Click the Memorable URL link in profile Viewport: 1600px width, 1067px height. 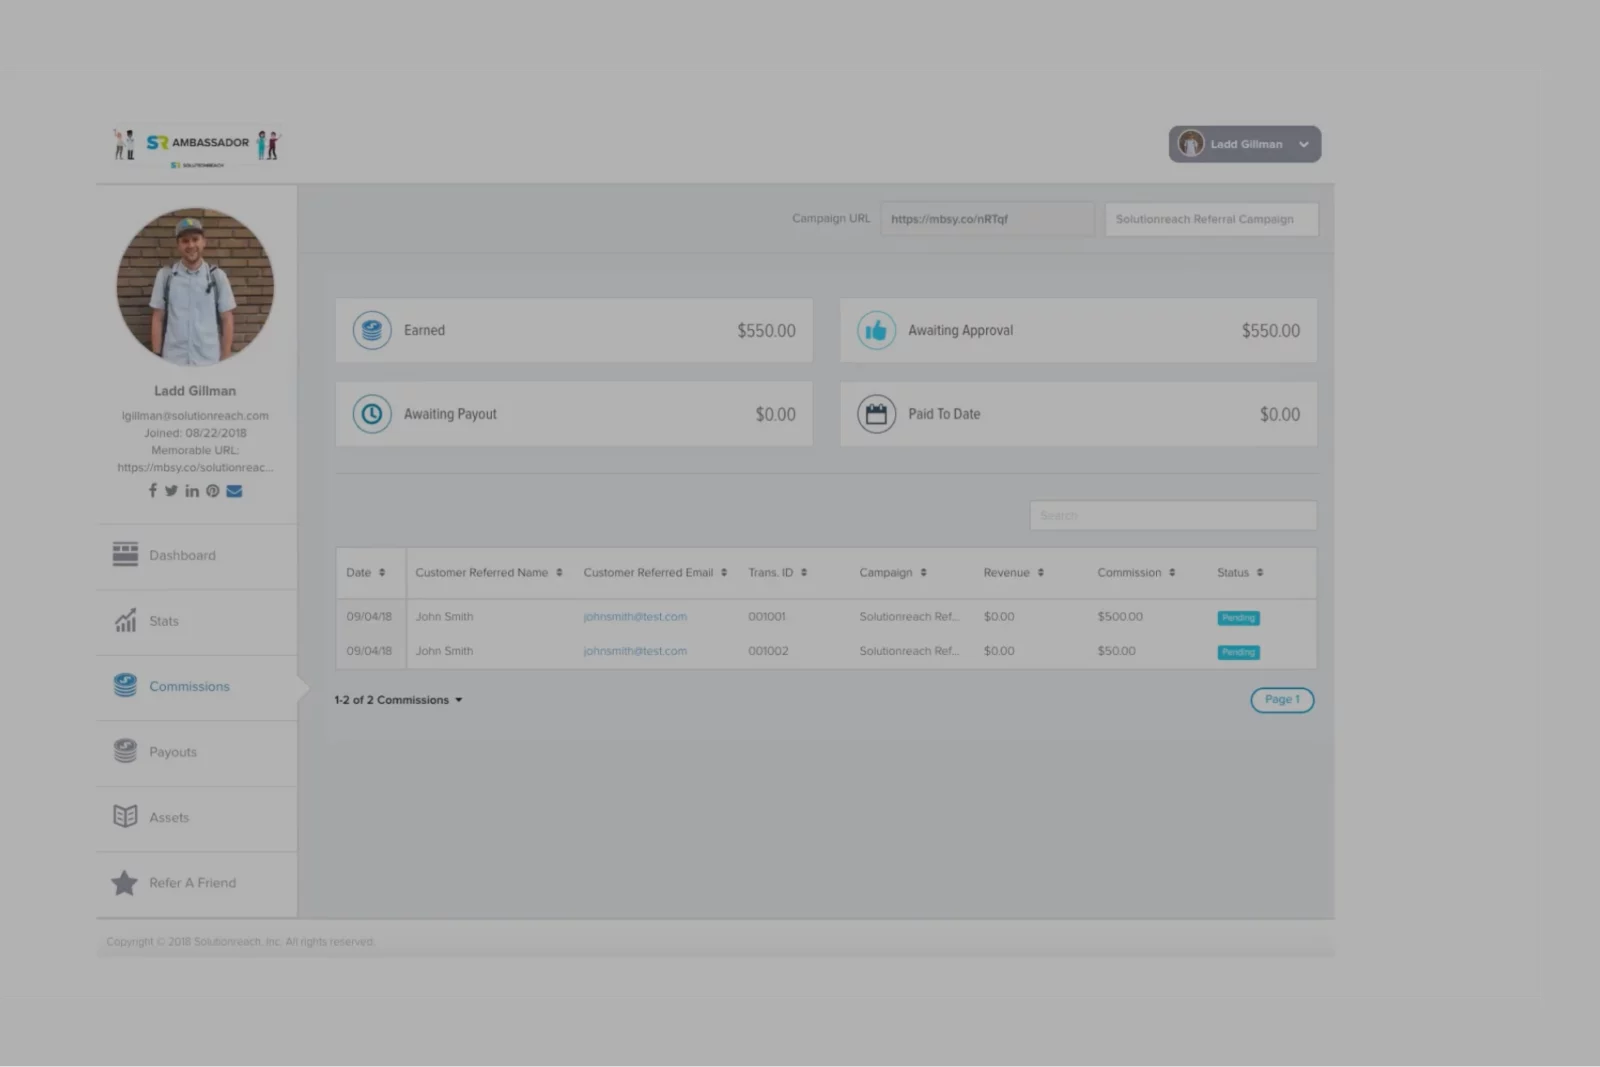coord(195,467)
